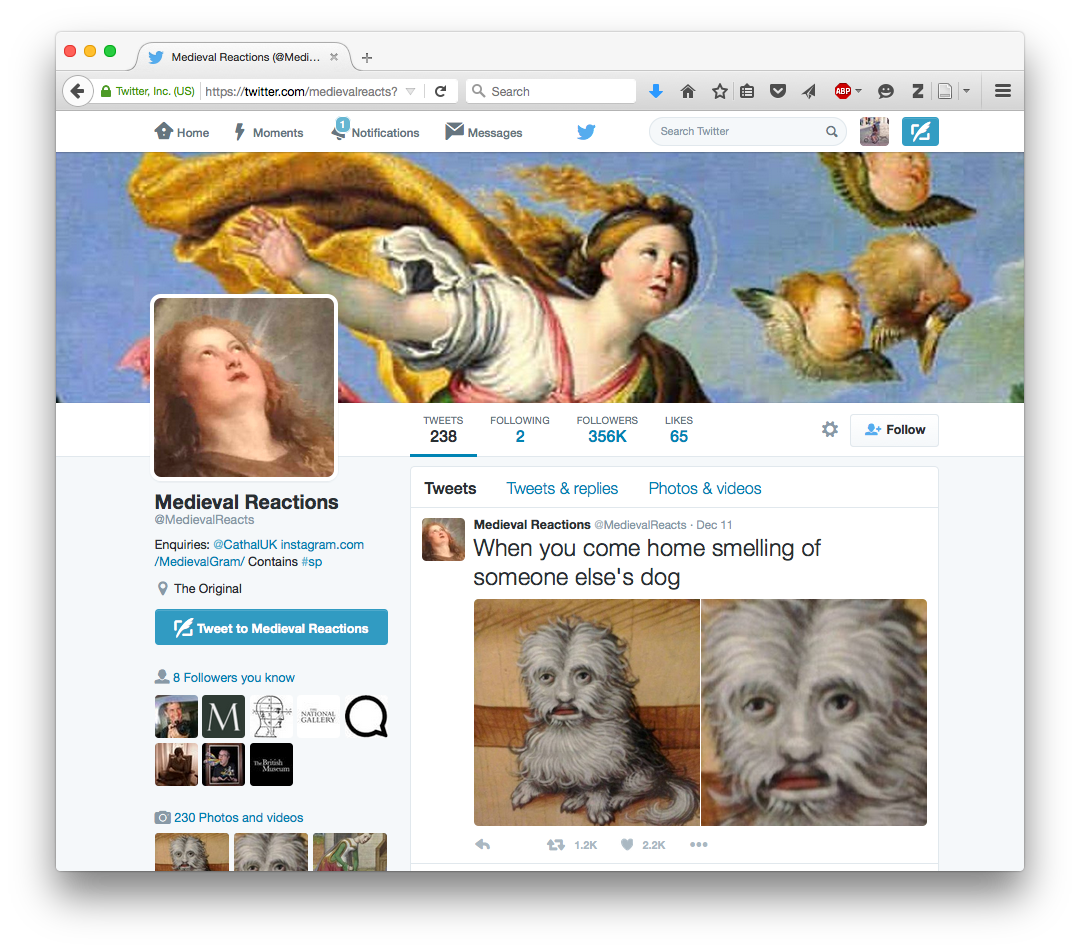The image size is (1080, 951).
Task: Go to the Firefox home page icon
Action: click(687, 91)
